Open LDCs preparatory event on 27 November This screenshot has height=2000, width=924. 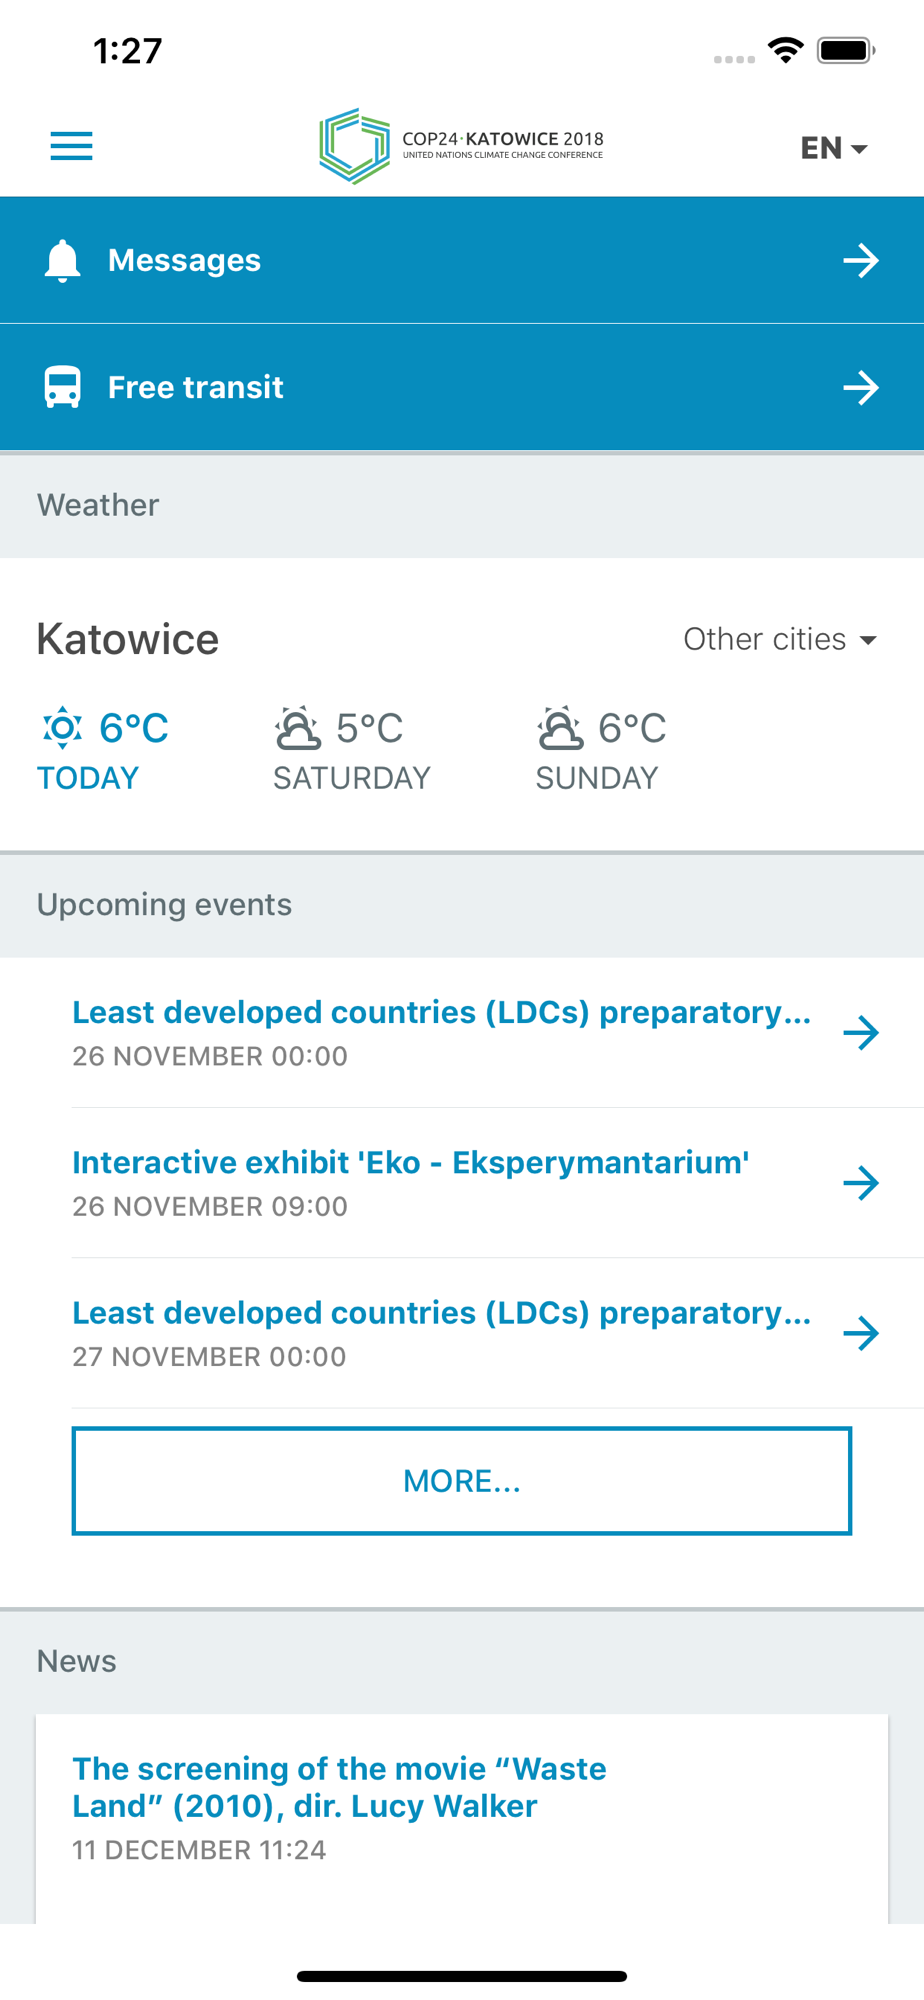476,1333
